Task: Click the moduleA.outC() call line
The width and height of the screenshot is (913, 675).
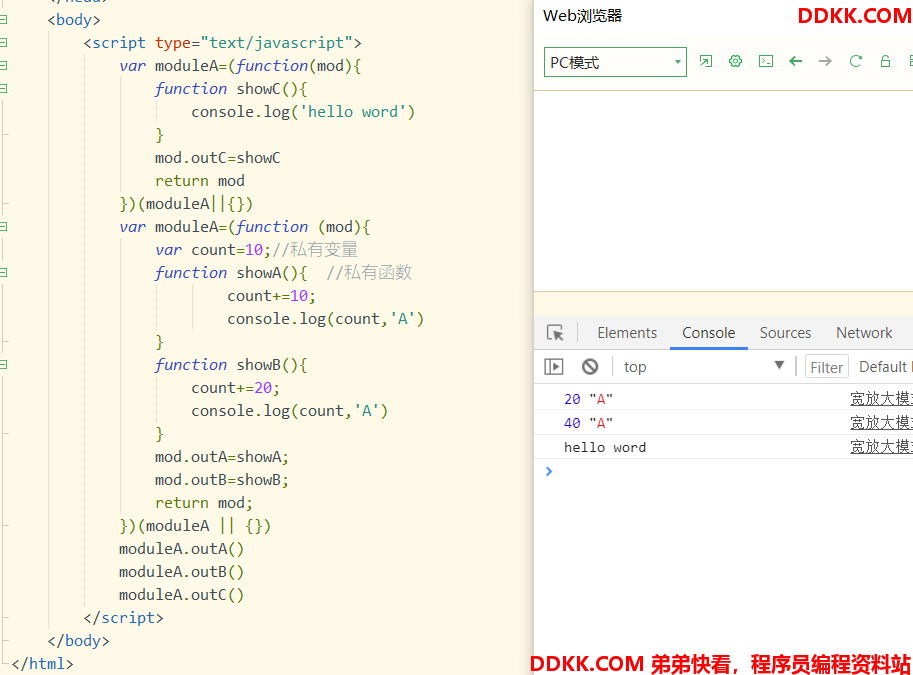Action: (x=181, y=595)
